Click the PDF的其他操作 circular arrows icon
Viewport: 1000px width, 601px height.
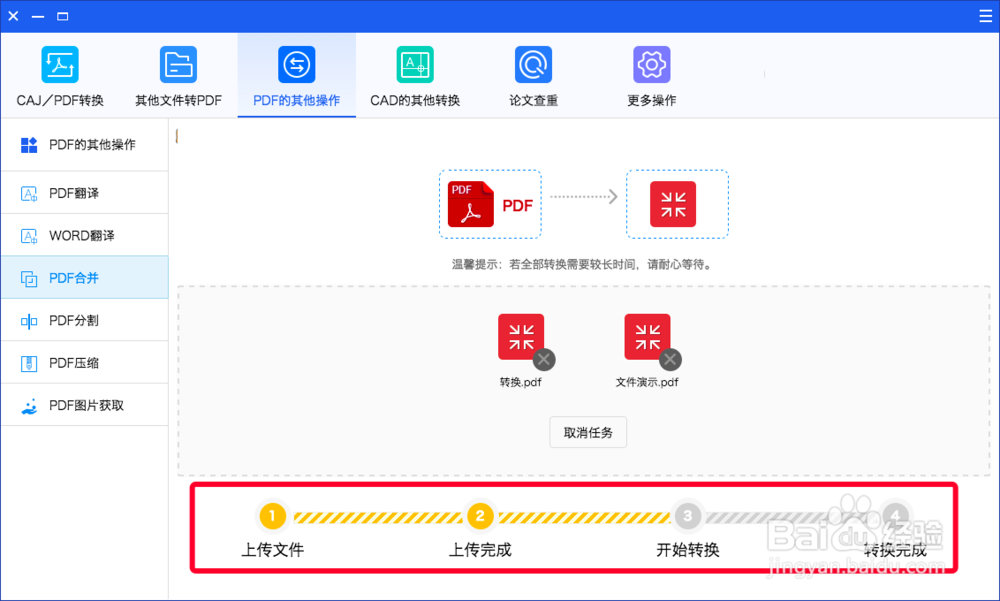click(296, 63)
